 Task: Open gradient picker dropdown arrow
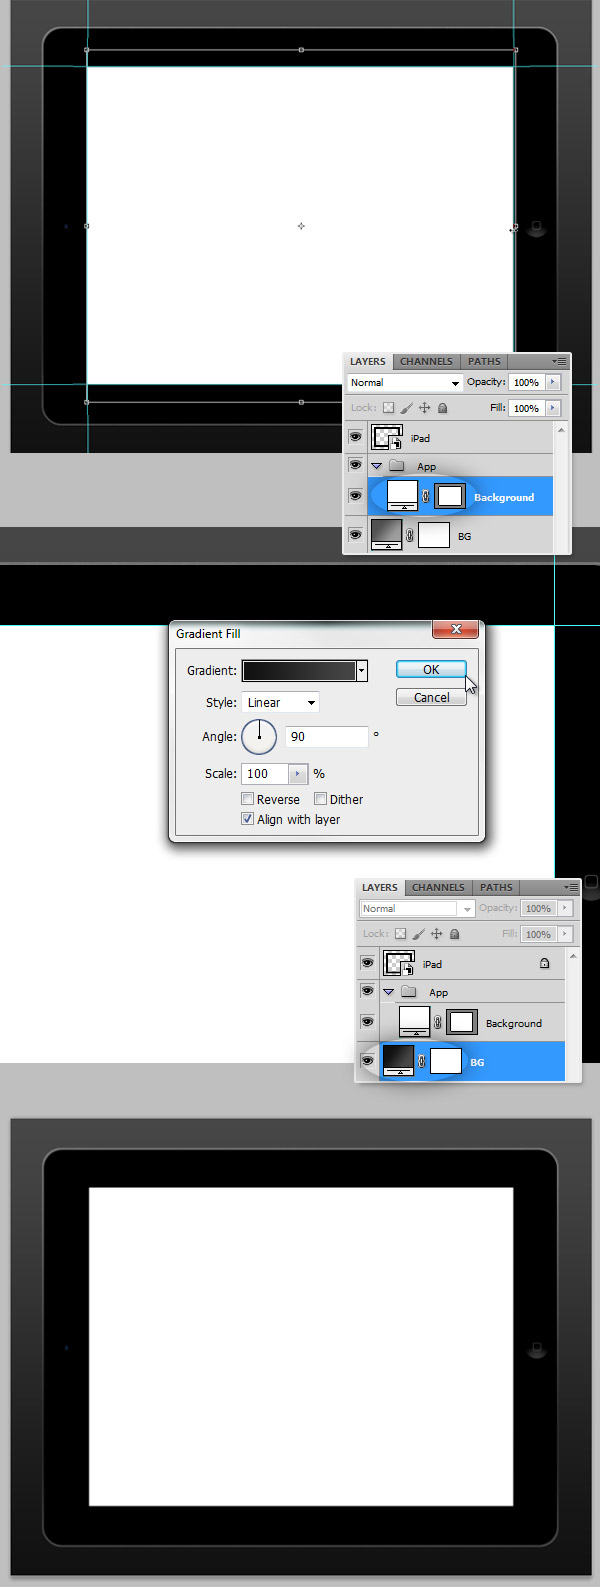click(362, 671)
